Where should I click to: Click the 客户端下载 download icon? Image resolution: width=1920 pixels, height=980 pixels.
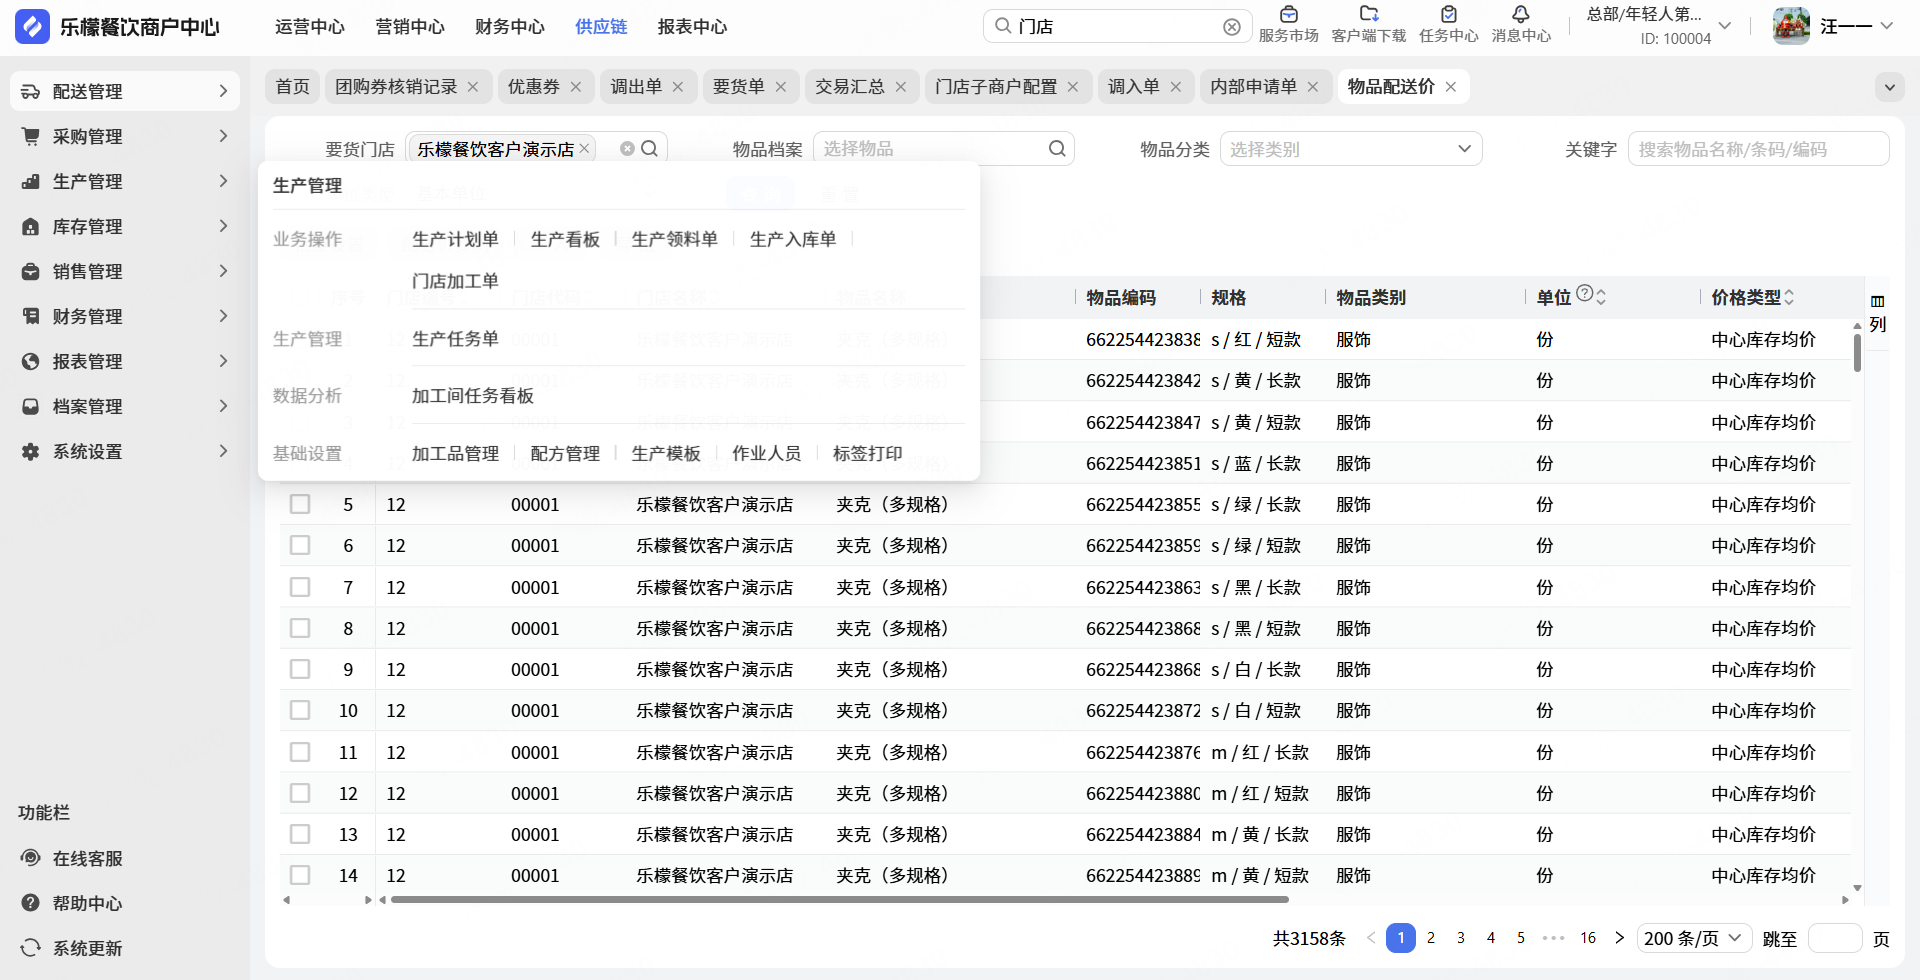pos(1368,15)
